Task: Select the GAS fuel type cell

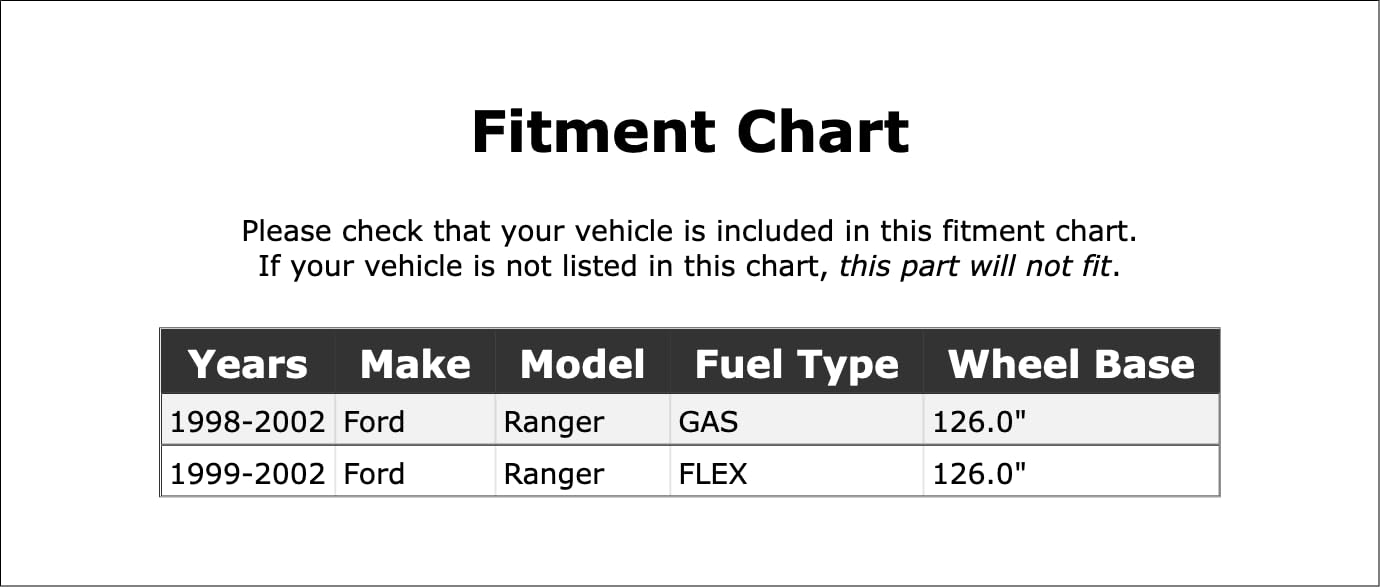Action: pyautogui.click(x=708, y=422)
